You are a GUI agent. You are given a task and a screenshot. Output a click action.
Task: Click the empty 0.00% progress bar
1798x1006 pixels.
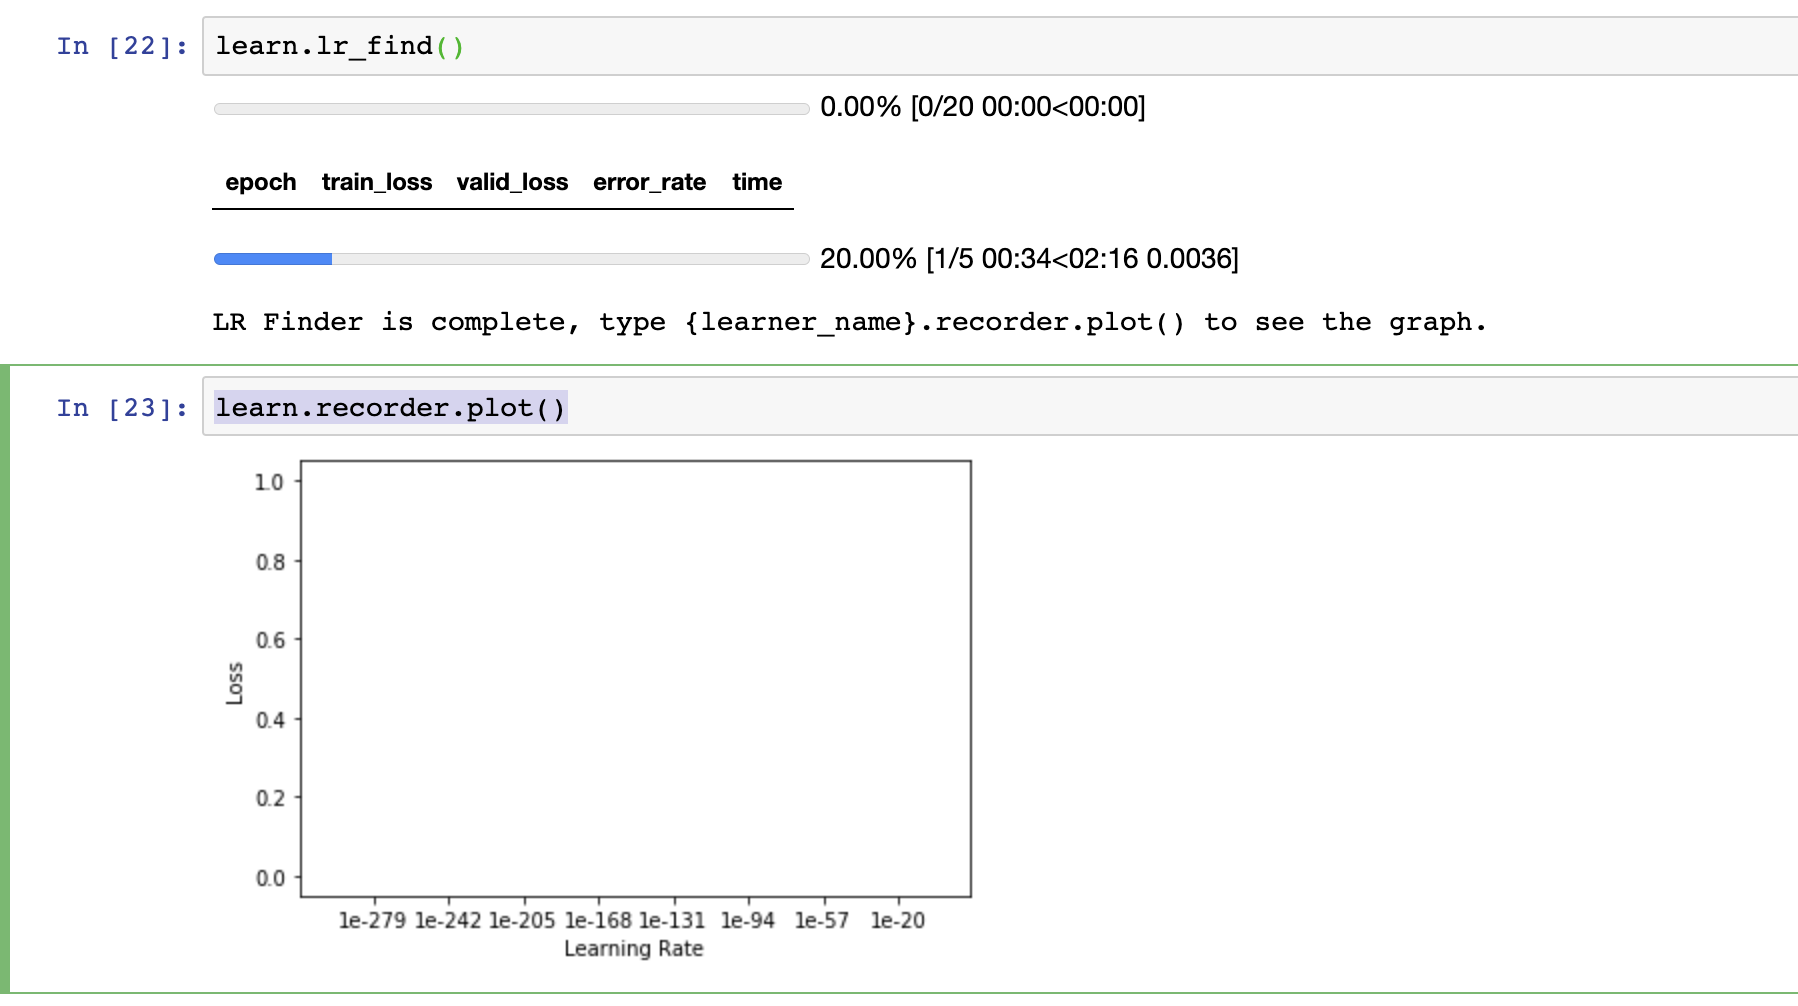coord(511,108)
